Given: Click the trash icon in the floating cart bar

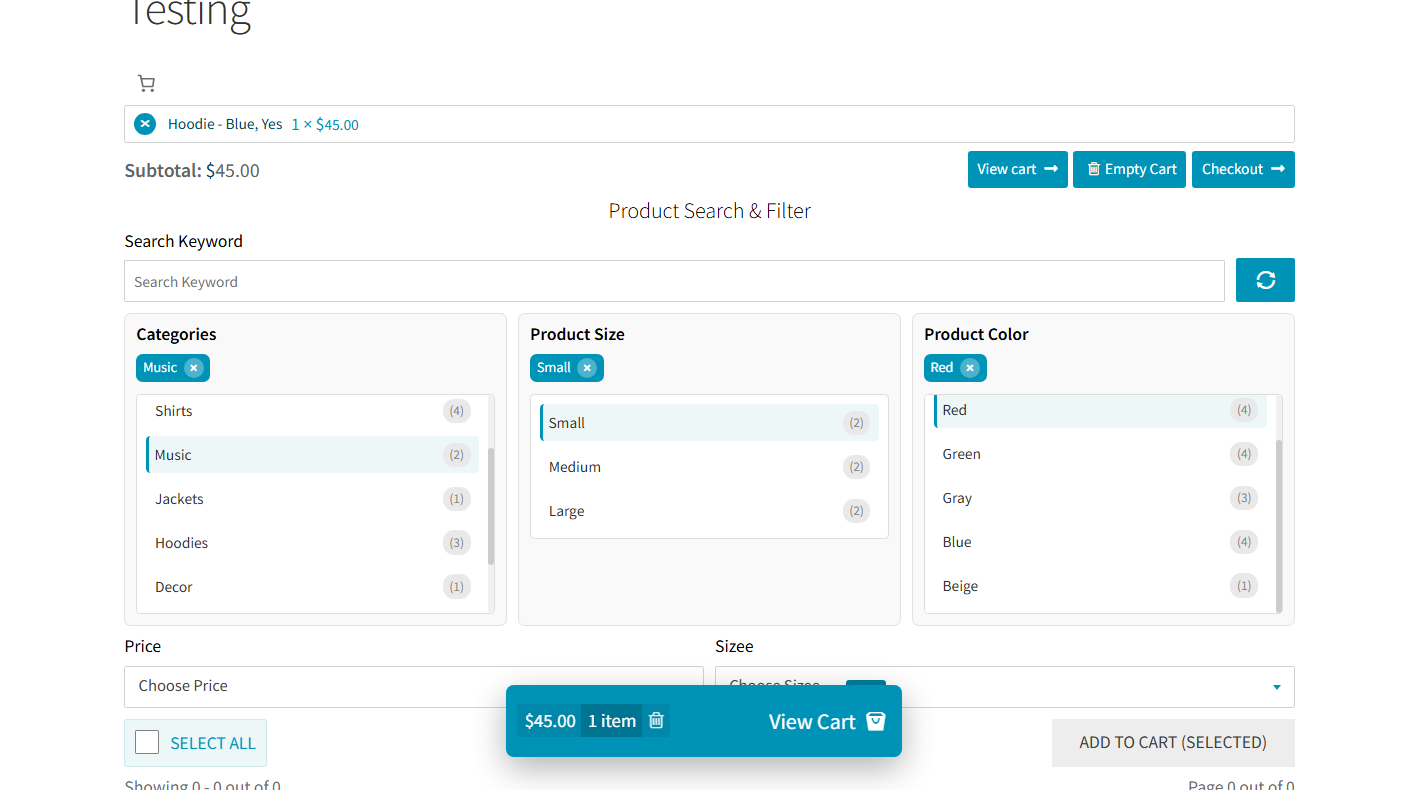Looking at the screenshot, I should point(656,720).
